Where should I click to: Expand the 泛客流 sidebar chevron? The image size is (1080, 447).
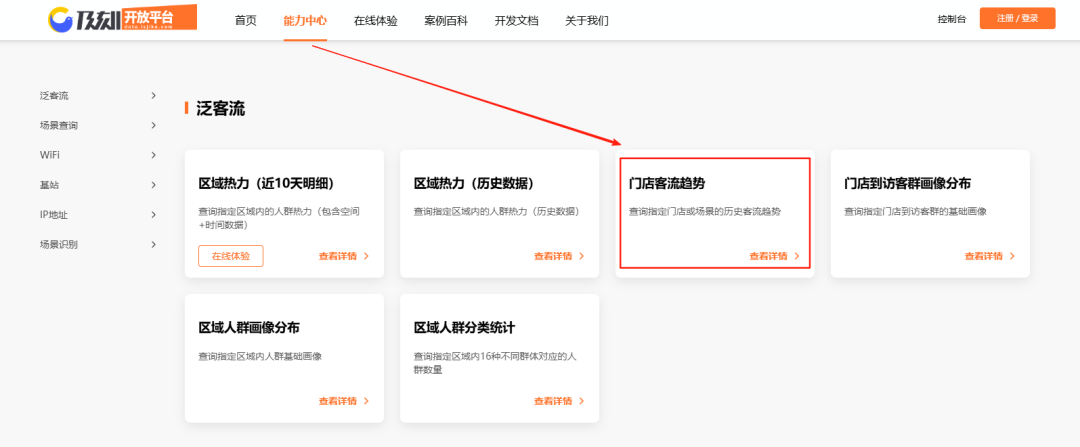pos(154,96)
